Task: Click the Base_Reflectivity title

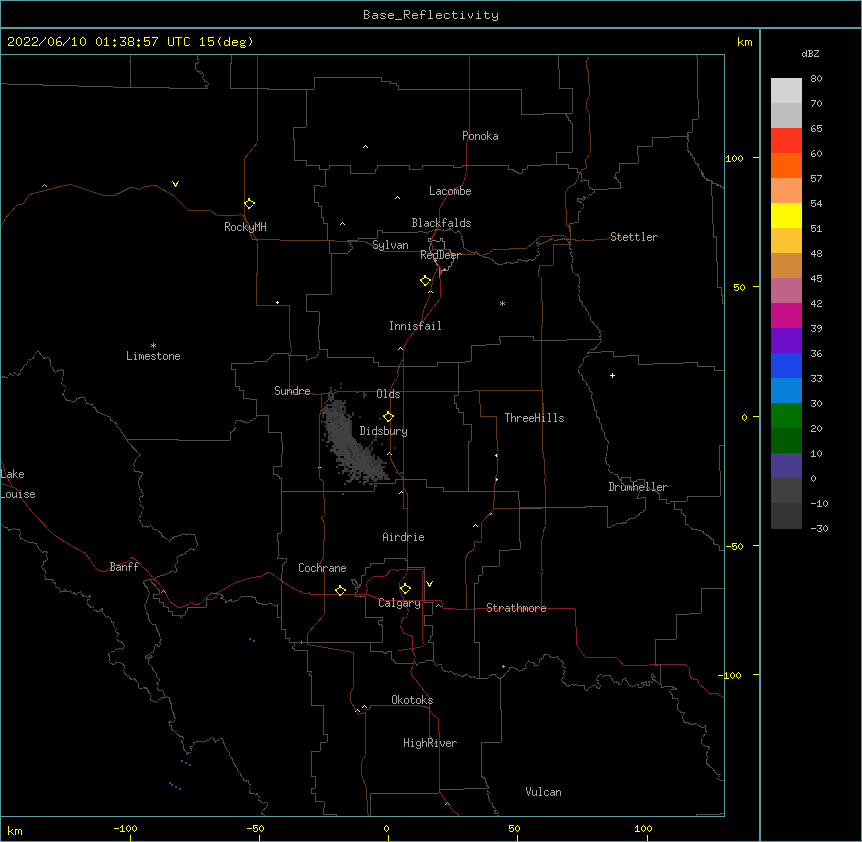Action: (431, 15)
